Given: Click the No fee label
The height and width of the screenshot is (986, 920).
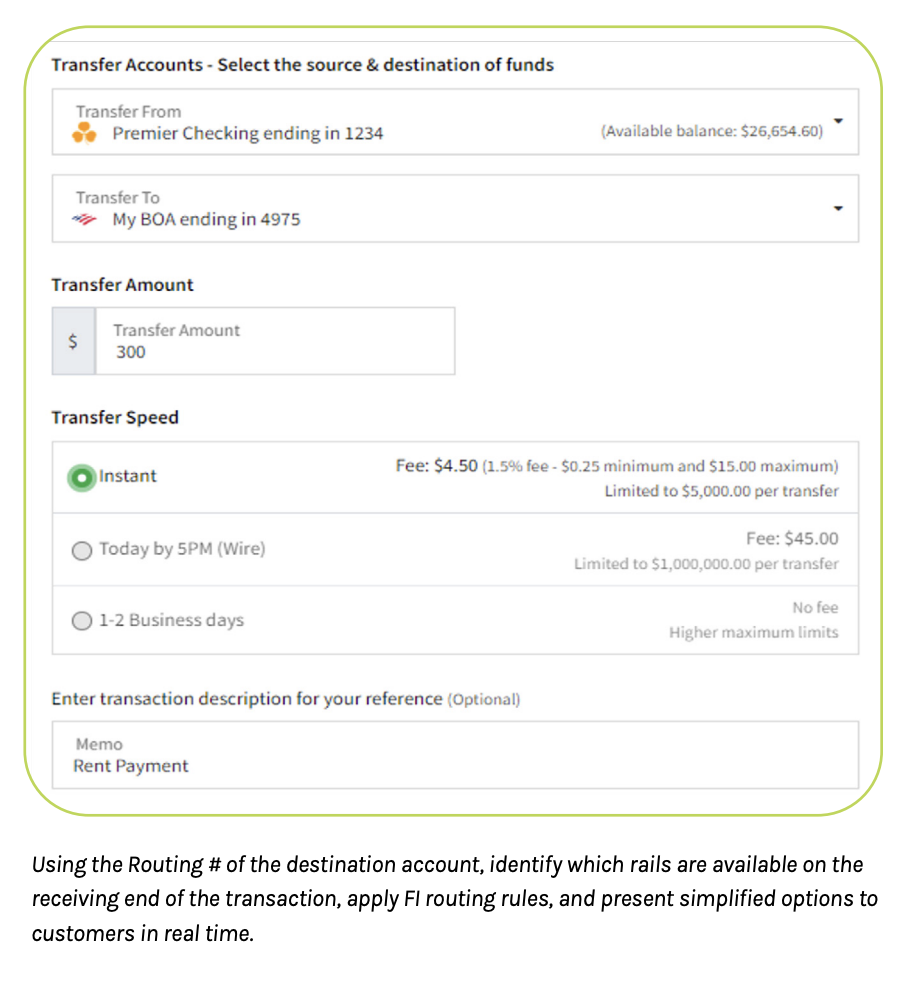Looking at the screenshot, I should point(815,607).
